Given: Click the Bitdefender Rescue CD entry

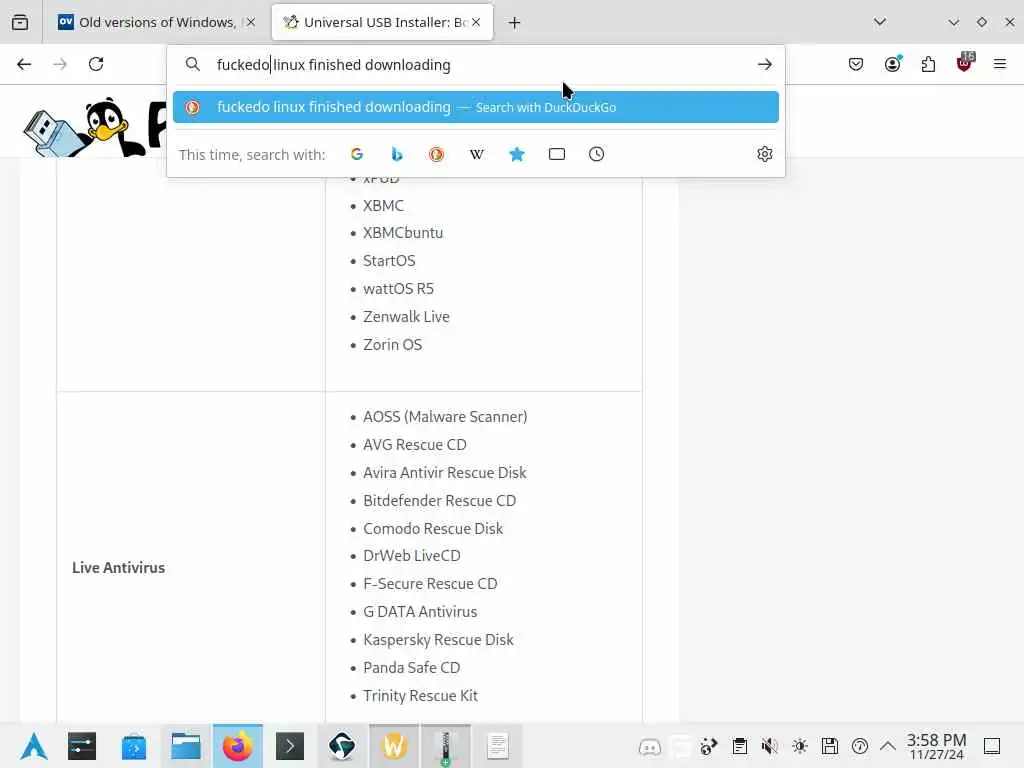Looking at the screenshot, I should [440, 500].
